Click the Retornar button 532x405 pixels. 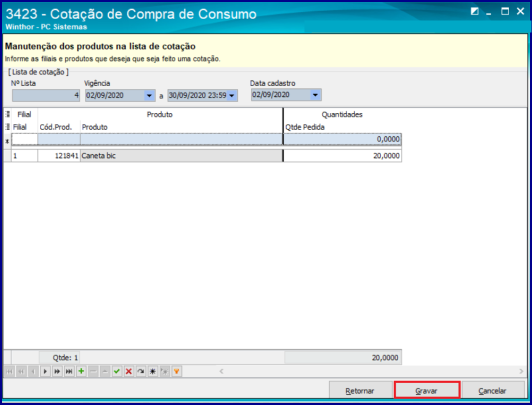(x=360, y=390)
